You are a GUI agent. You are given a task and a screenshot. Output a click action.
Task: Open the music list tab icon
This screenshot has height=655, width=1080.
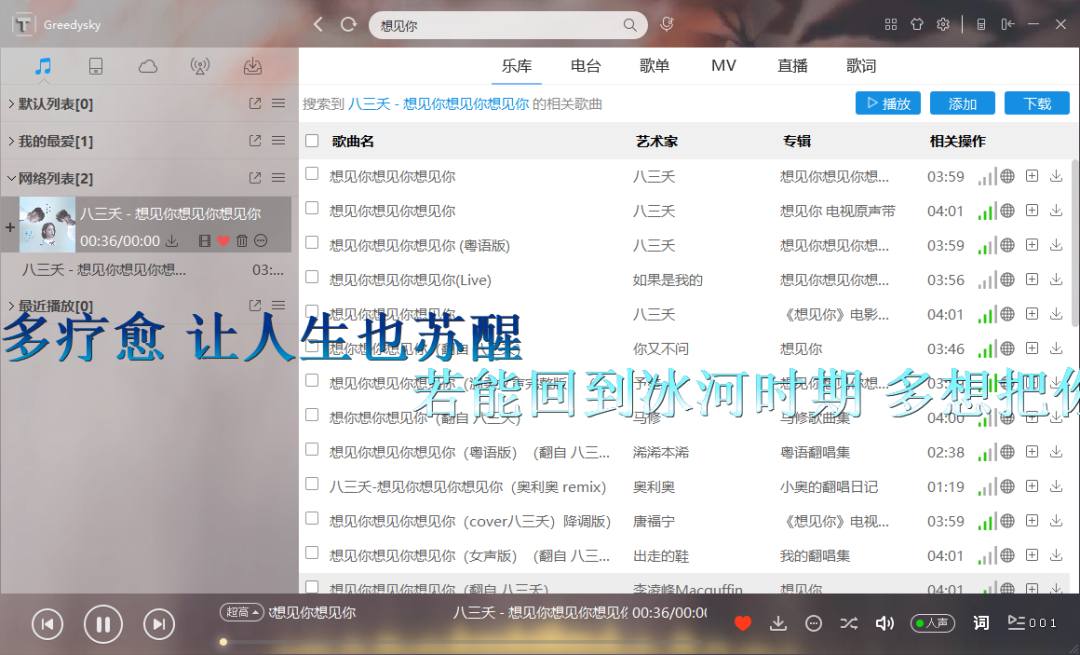43,66
